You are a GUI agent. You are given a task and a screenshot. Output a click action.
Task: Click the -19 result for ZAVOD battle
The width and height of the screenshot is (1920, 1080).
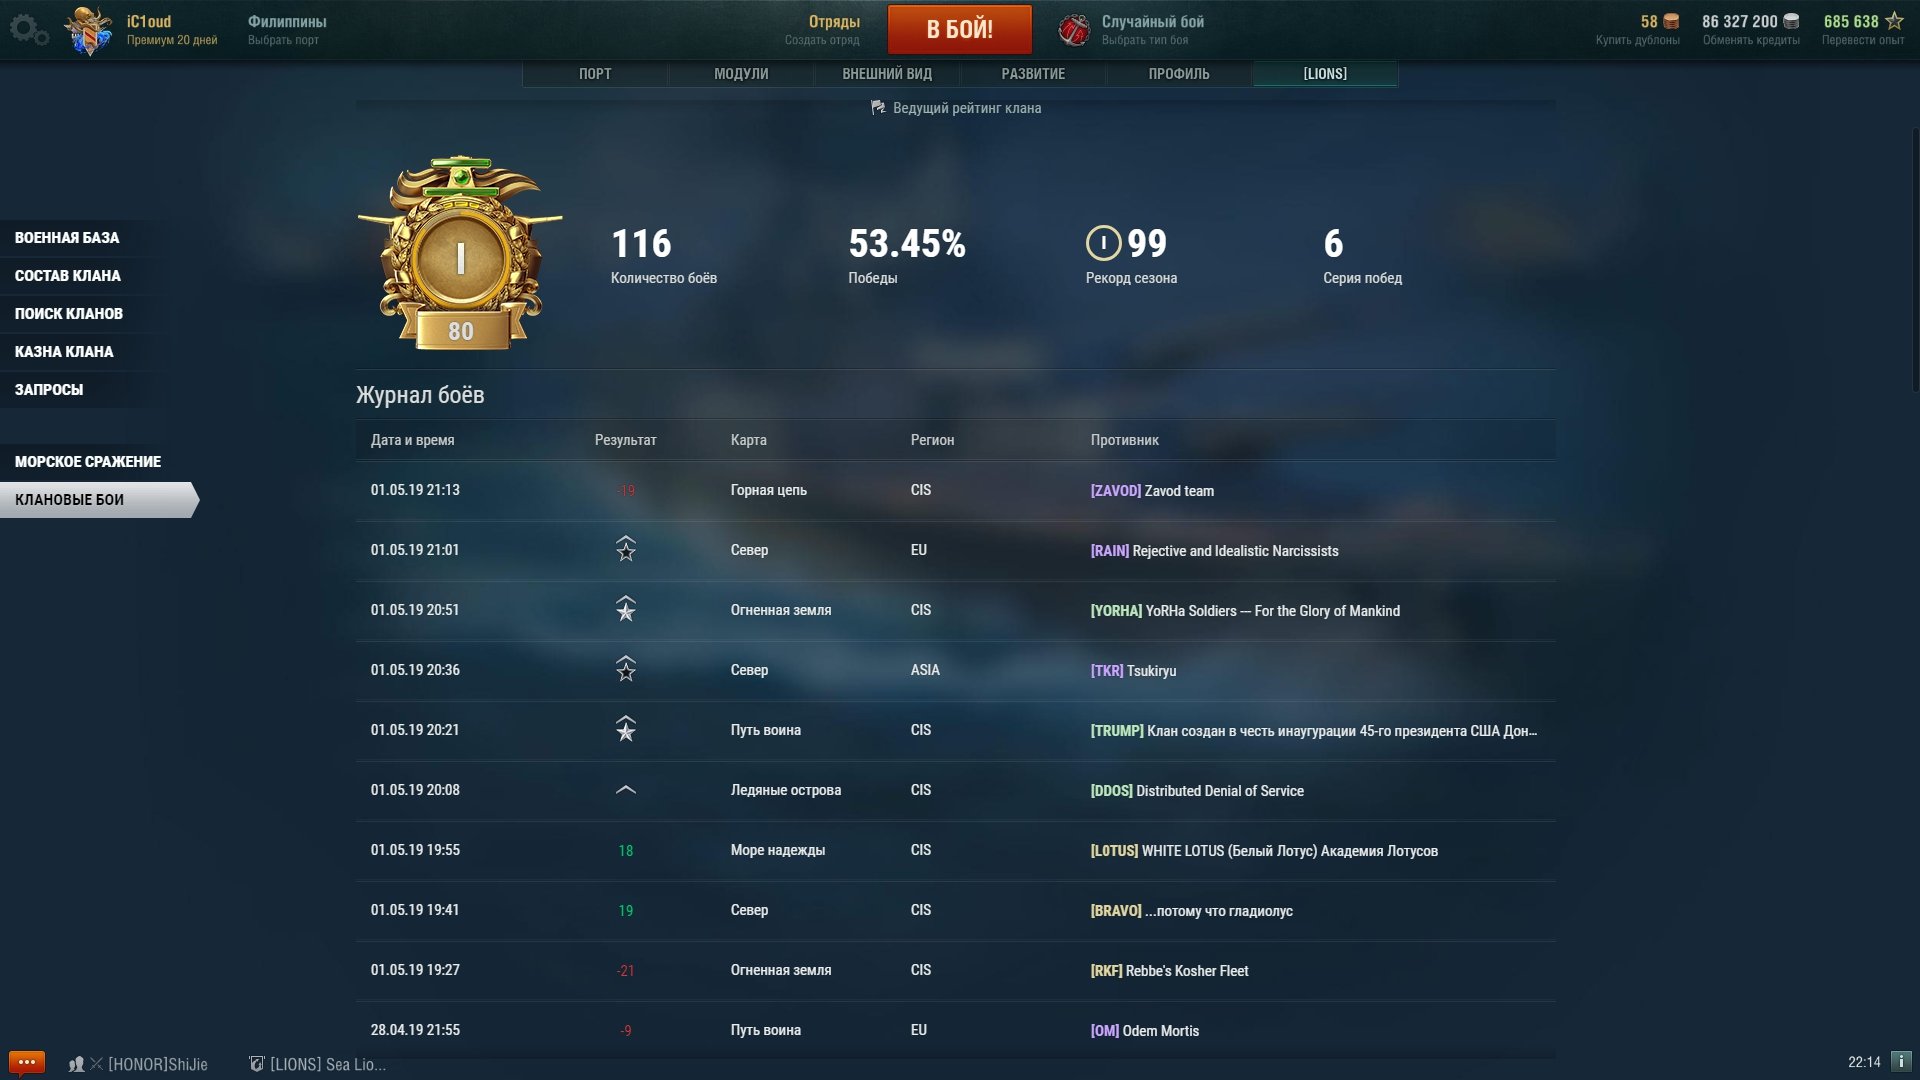coord(626,491)
